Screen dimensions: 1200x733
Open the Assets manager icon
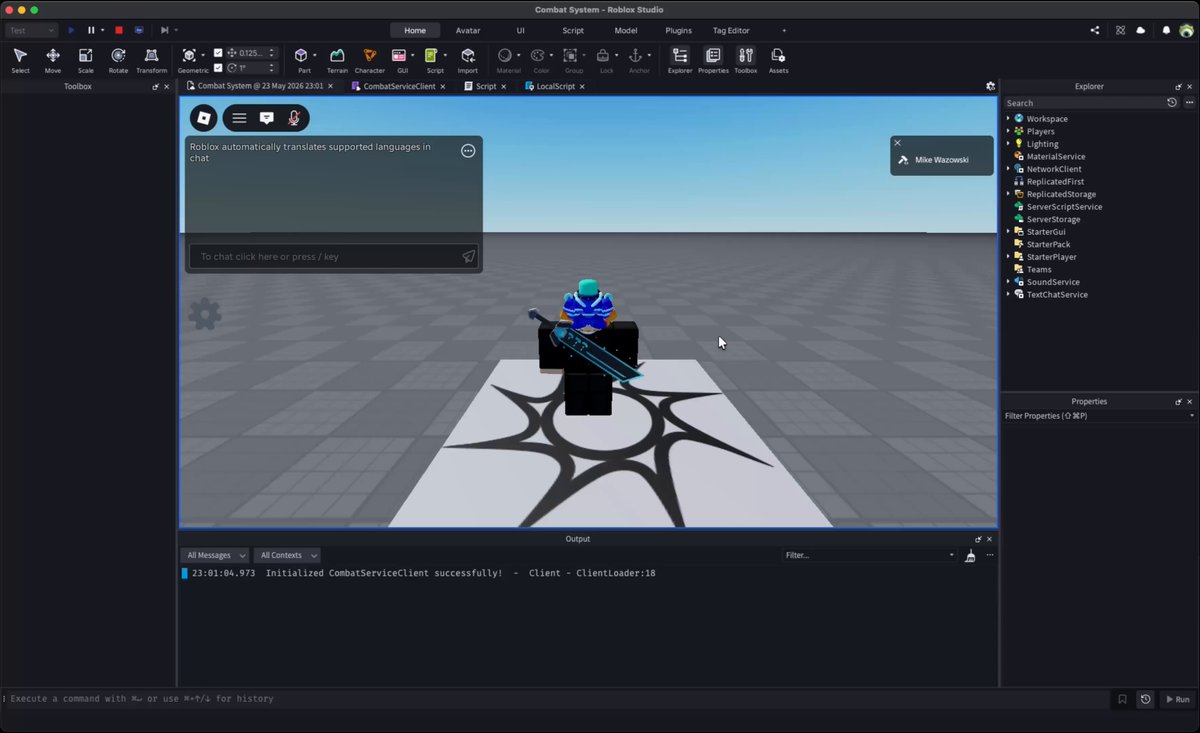click(778, 60)
